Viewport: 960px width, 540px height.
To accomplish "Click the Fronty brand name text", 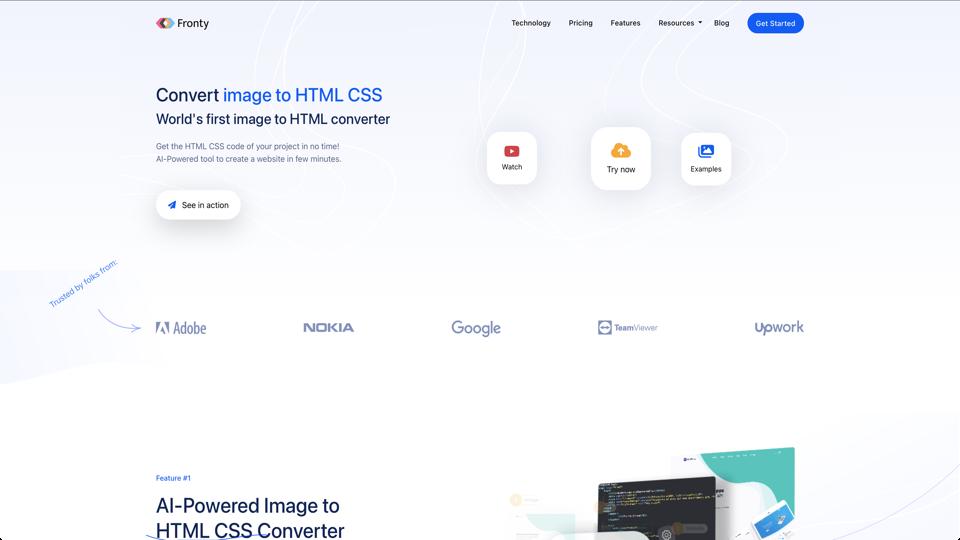I will click(x=193, y=23).
